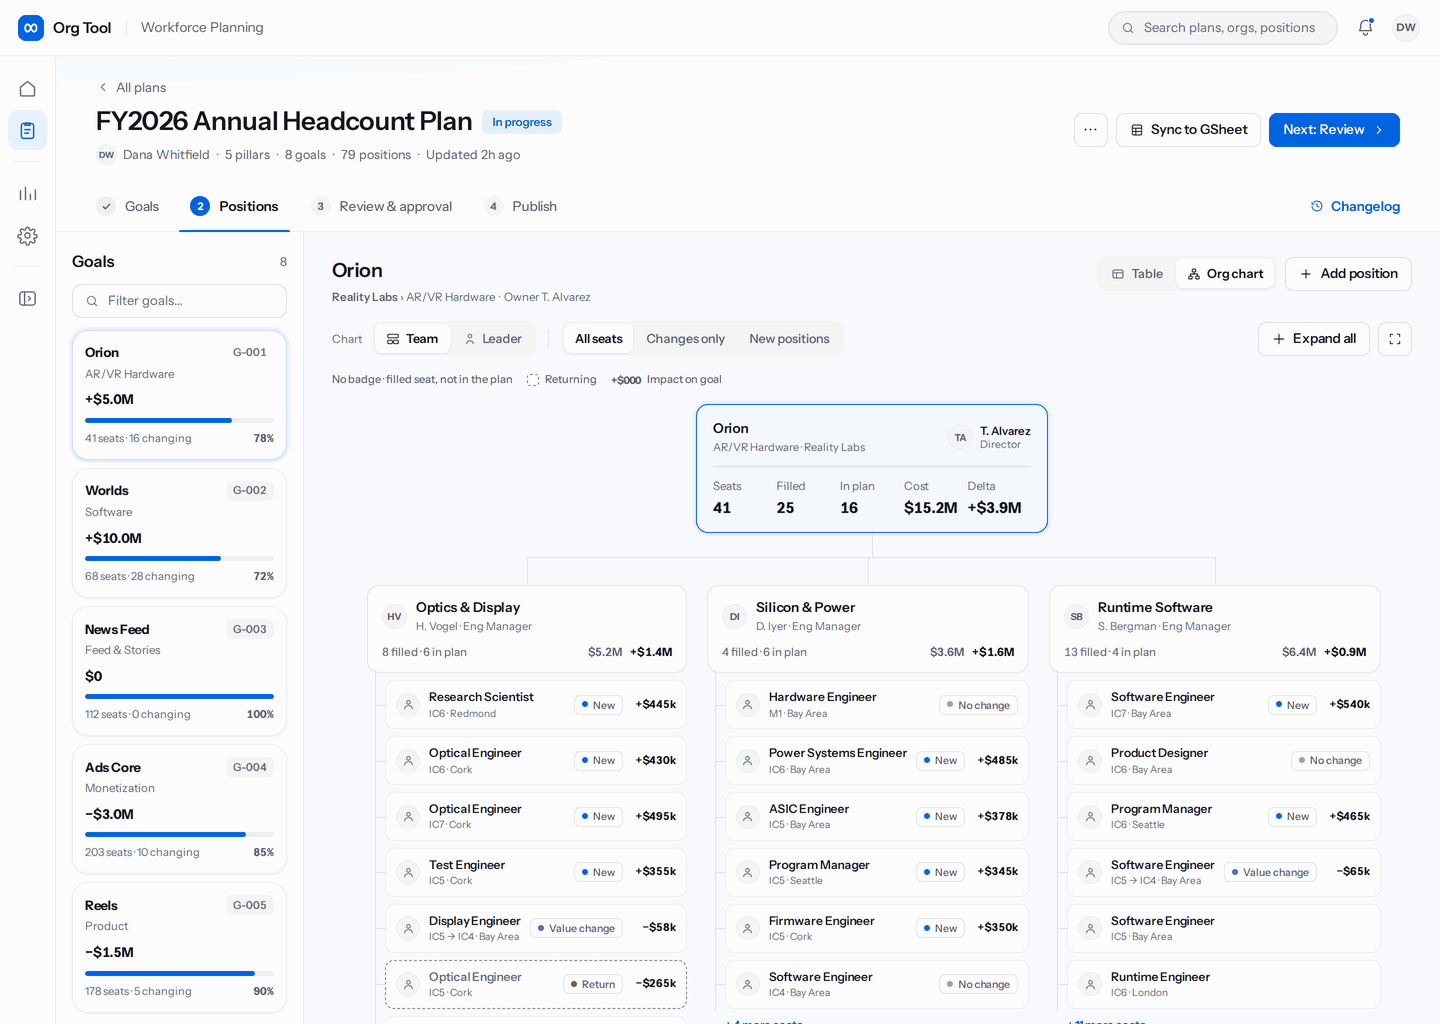Click the back arrow beside All plans

(x=103, y=87)
